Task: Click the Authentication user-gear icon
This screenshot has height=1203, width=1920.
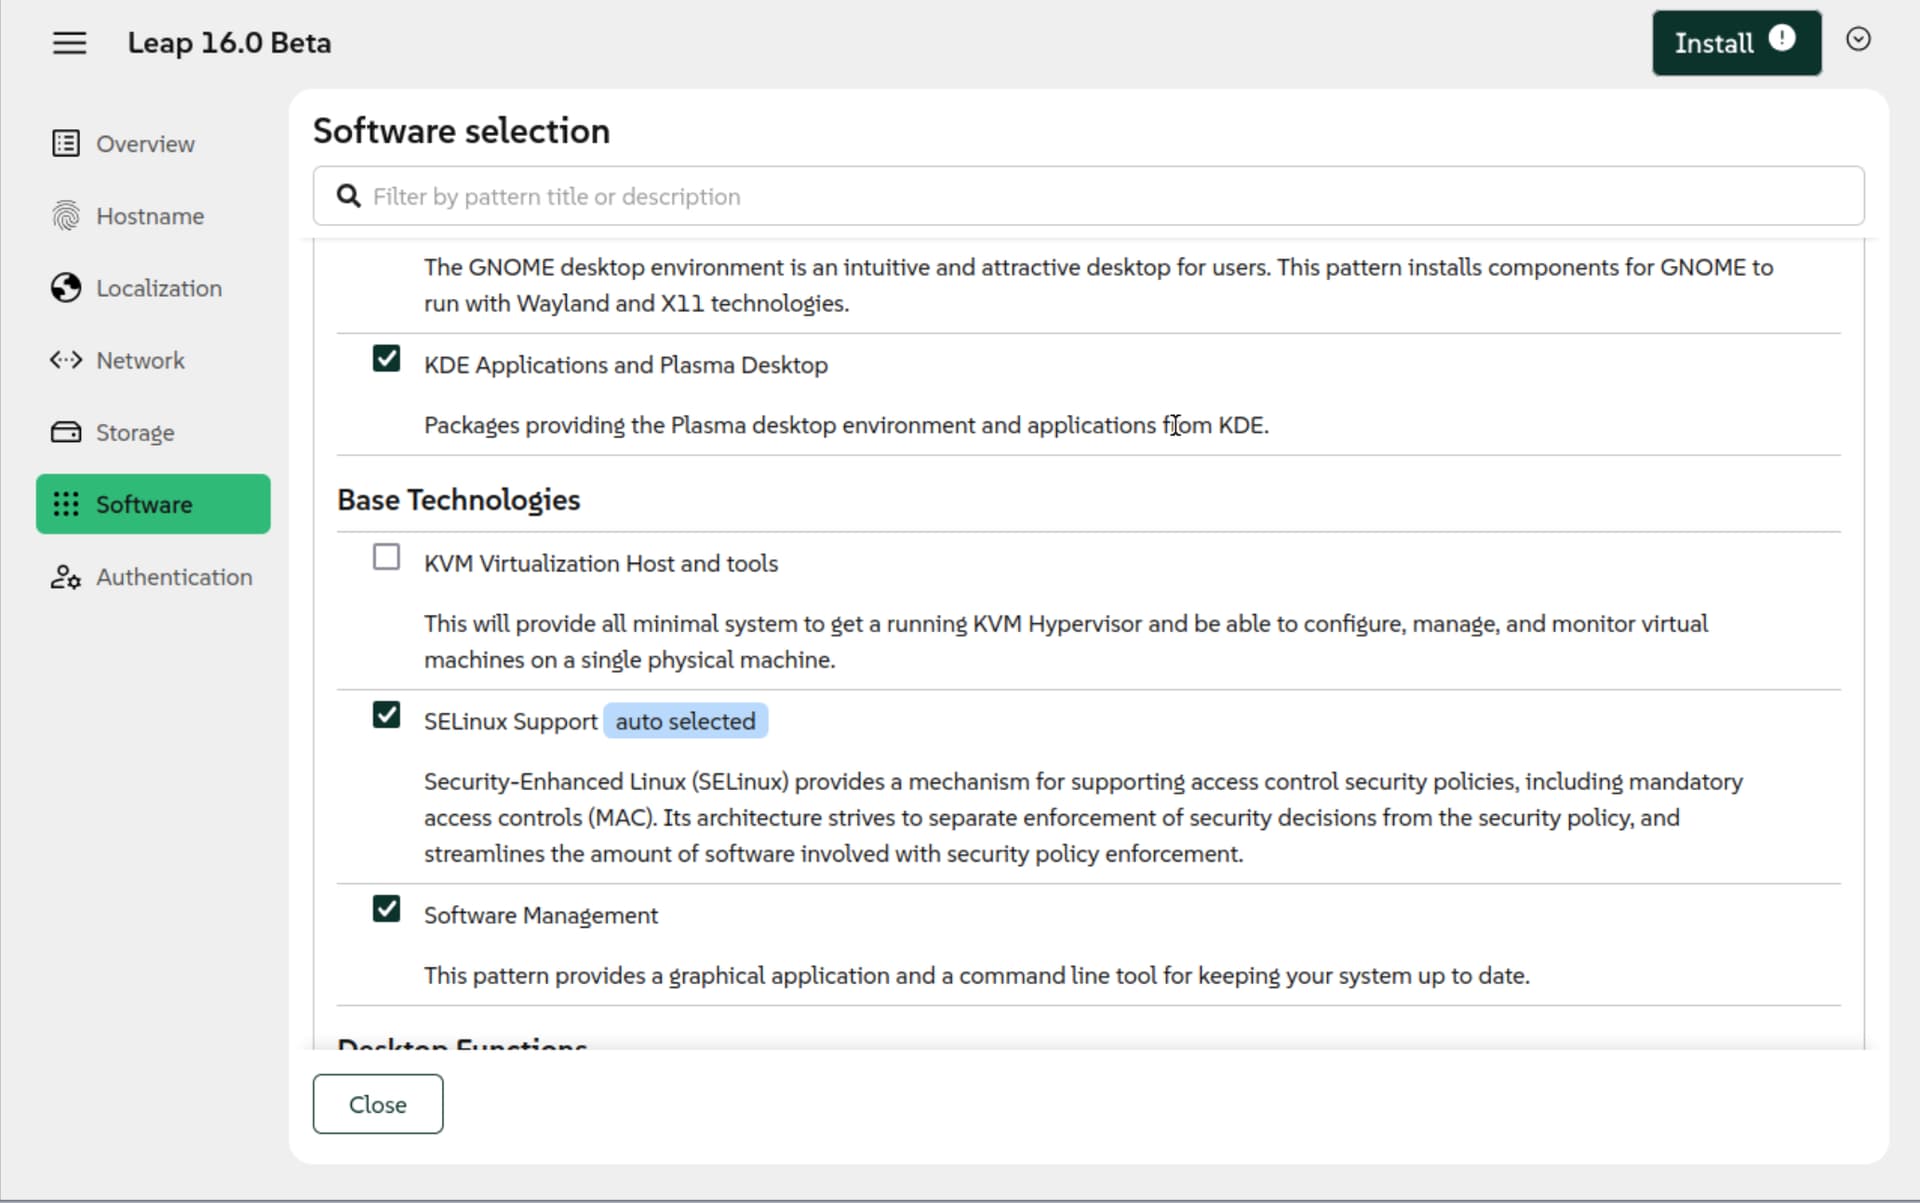Action: 66,577
